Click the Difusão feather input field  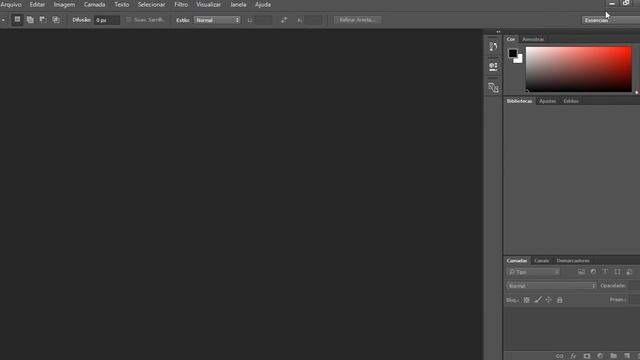[x=107, y=20]
